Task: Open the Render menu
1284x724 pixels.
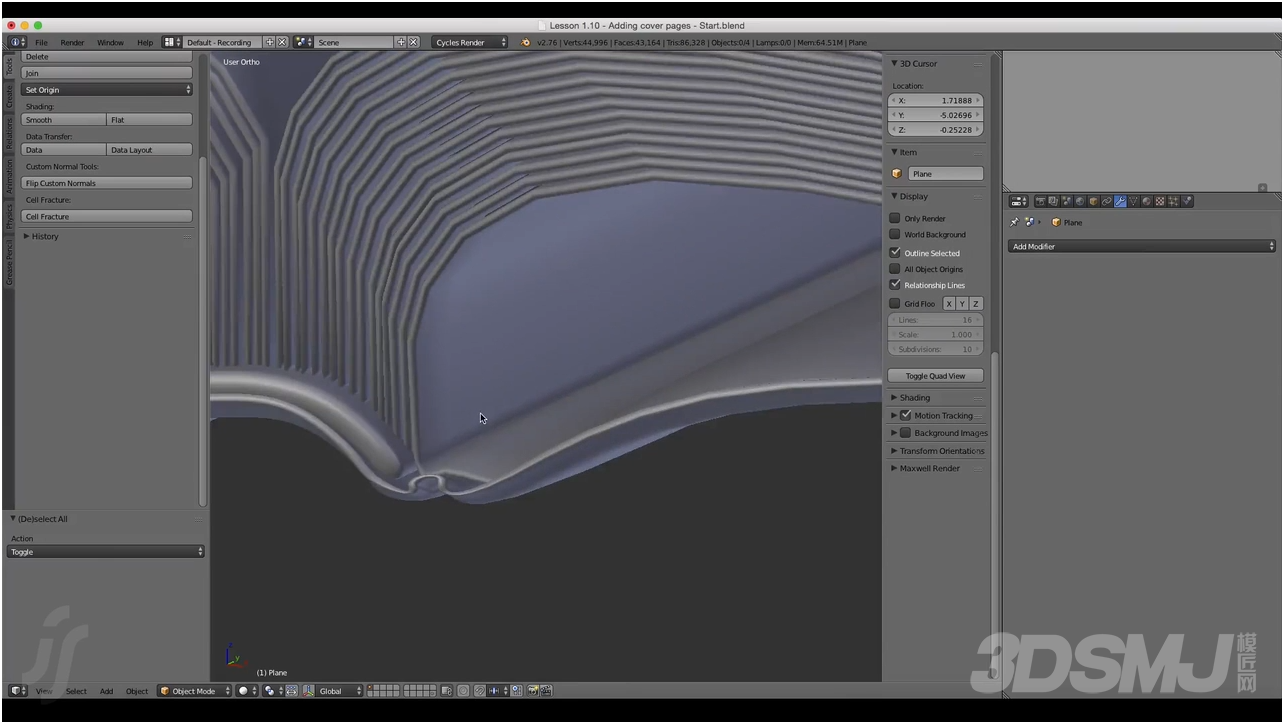Action: (x=72, y=42)
